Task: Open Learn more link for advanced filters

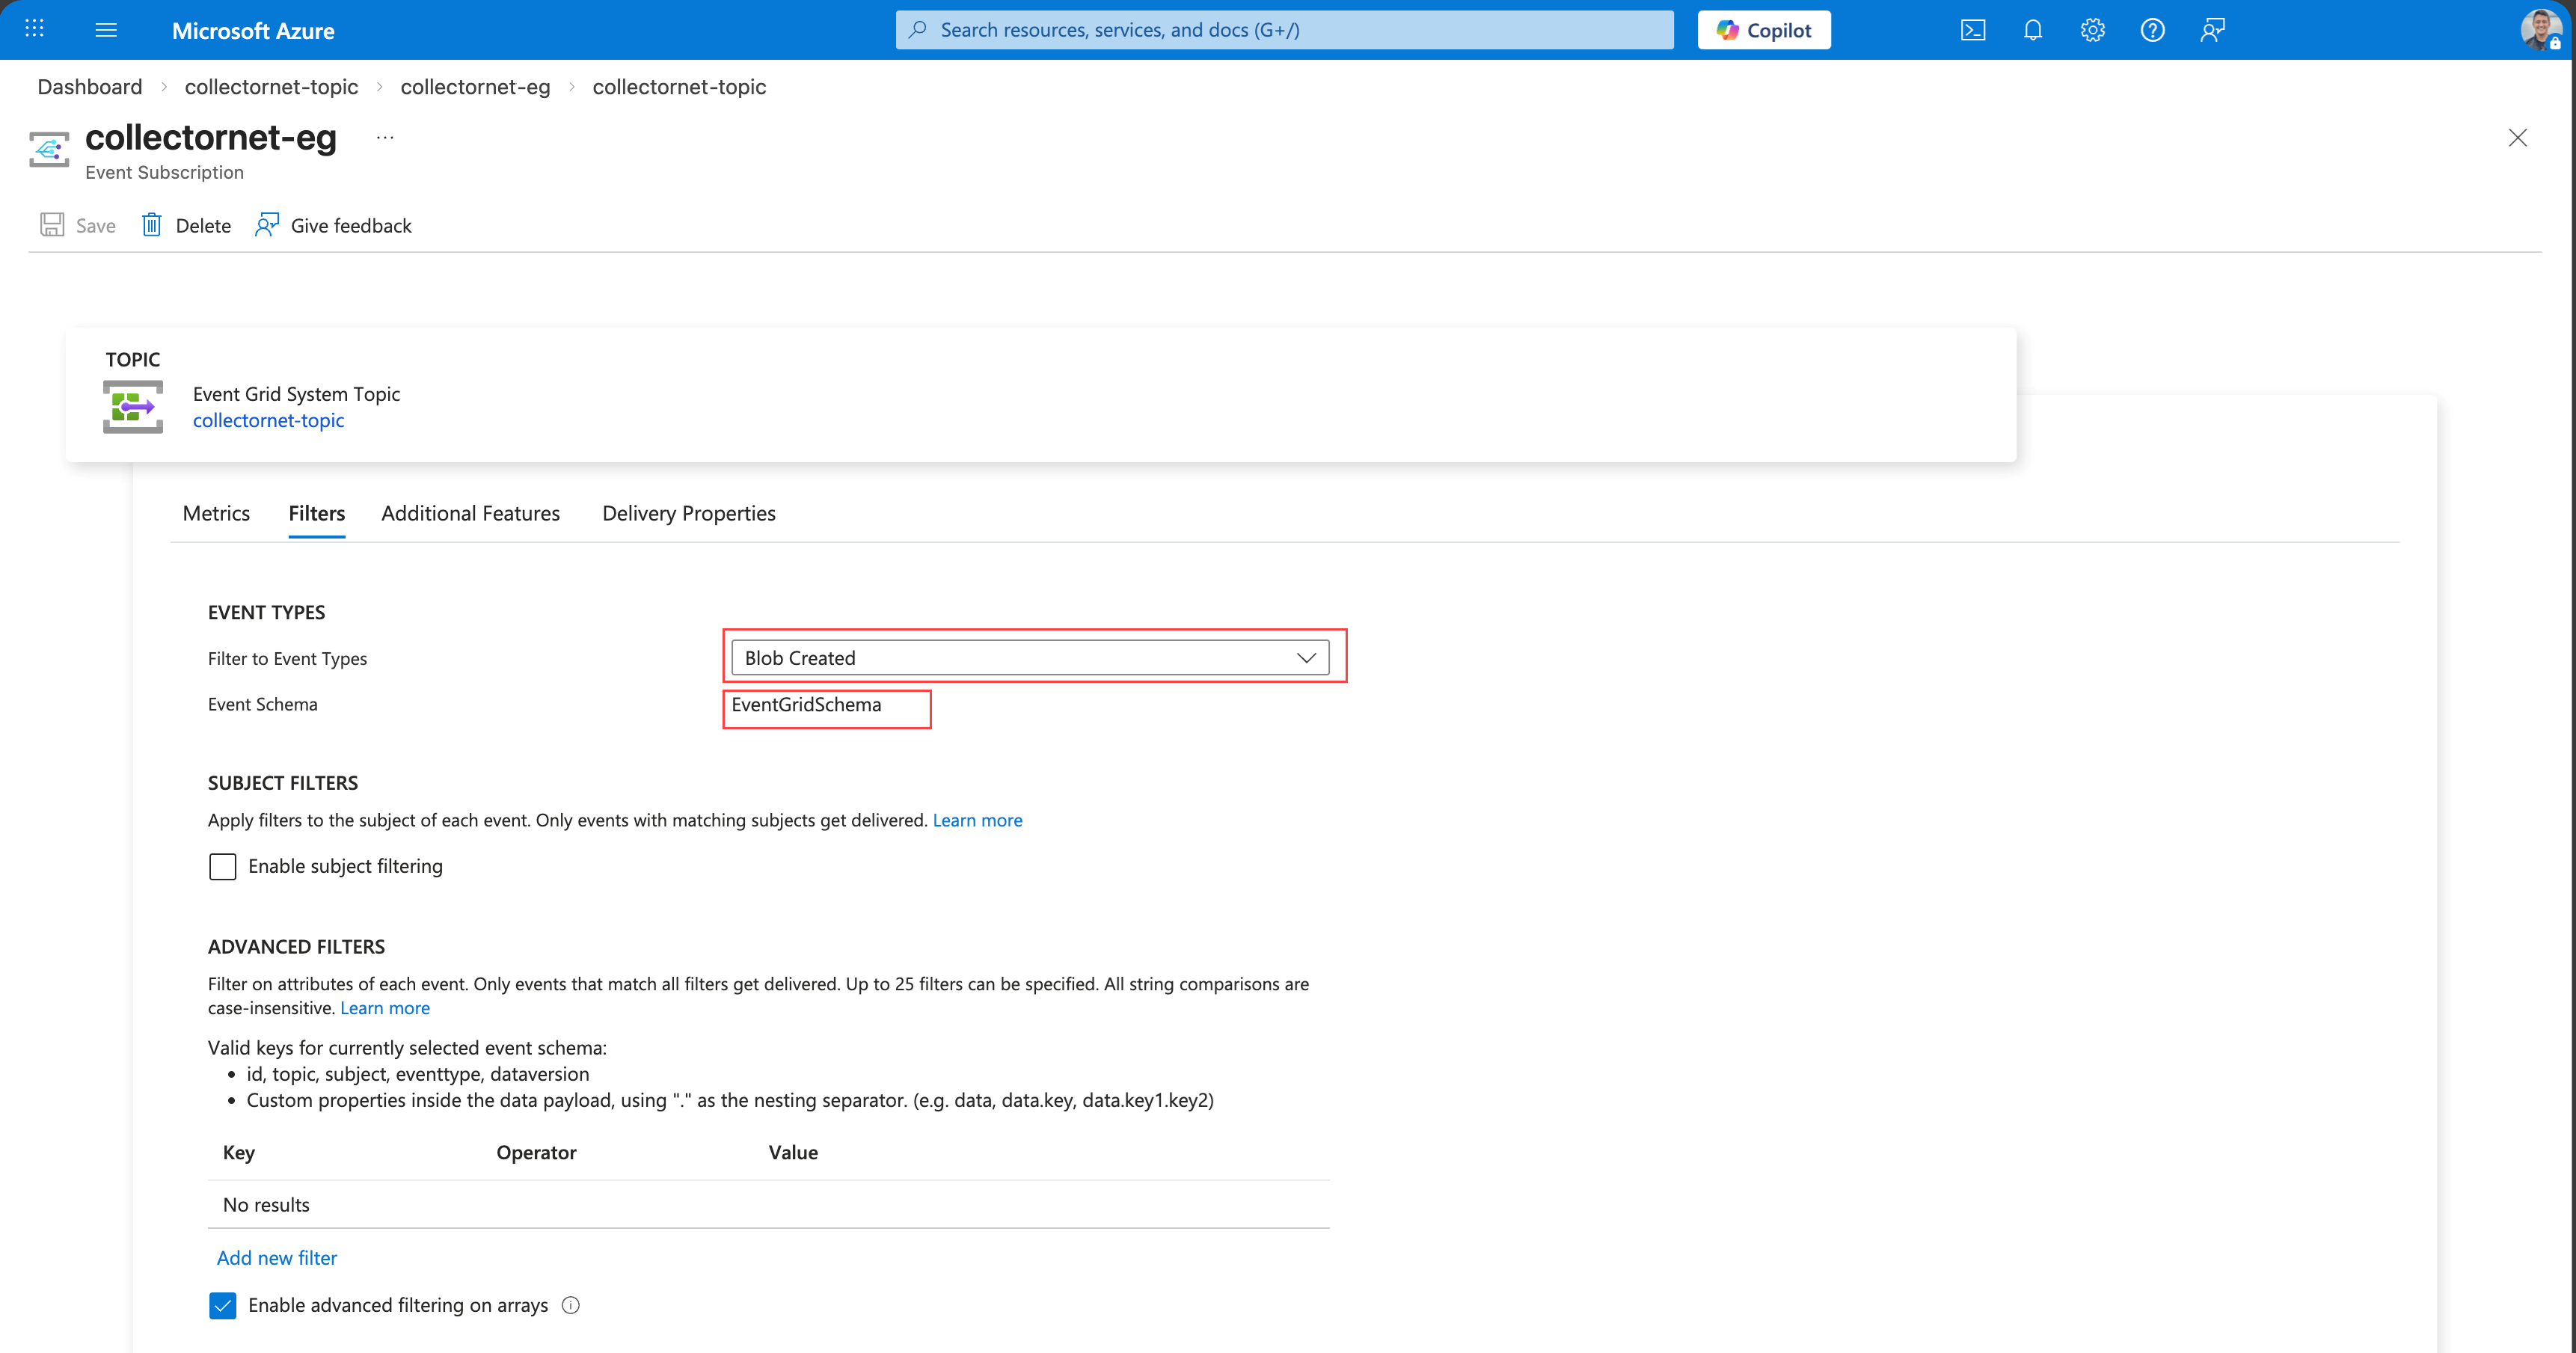Action: [385, 1008]
